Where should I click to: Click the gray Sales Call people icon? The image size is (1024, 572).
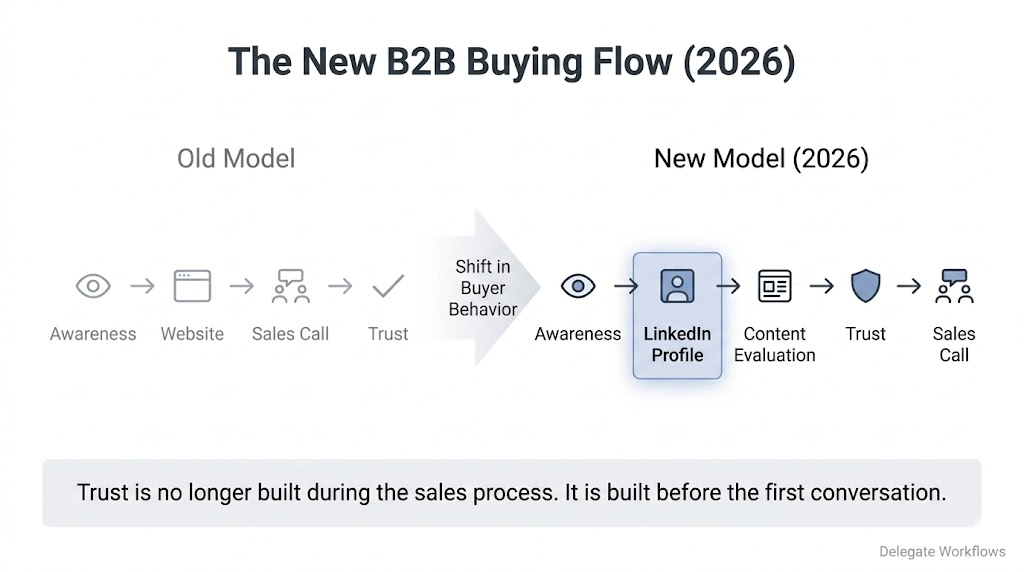point(290,287)
